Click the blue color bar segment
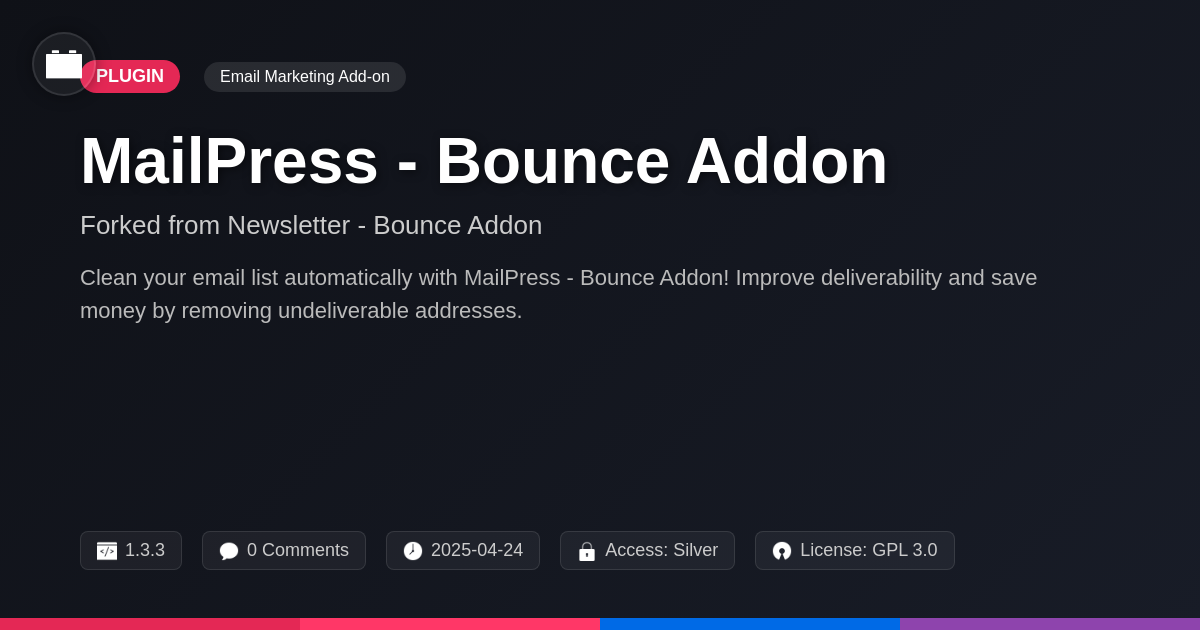1200x630 pixels. coord(750,624)
